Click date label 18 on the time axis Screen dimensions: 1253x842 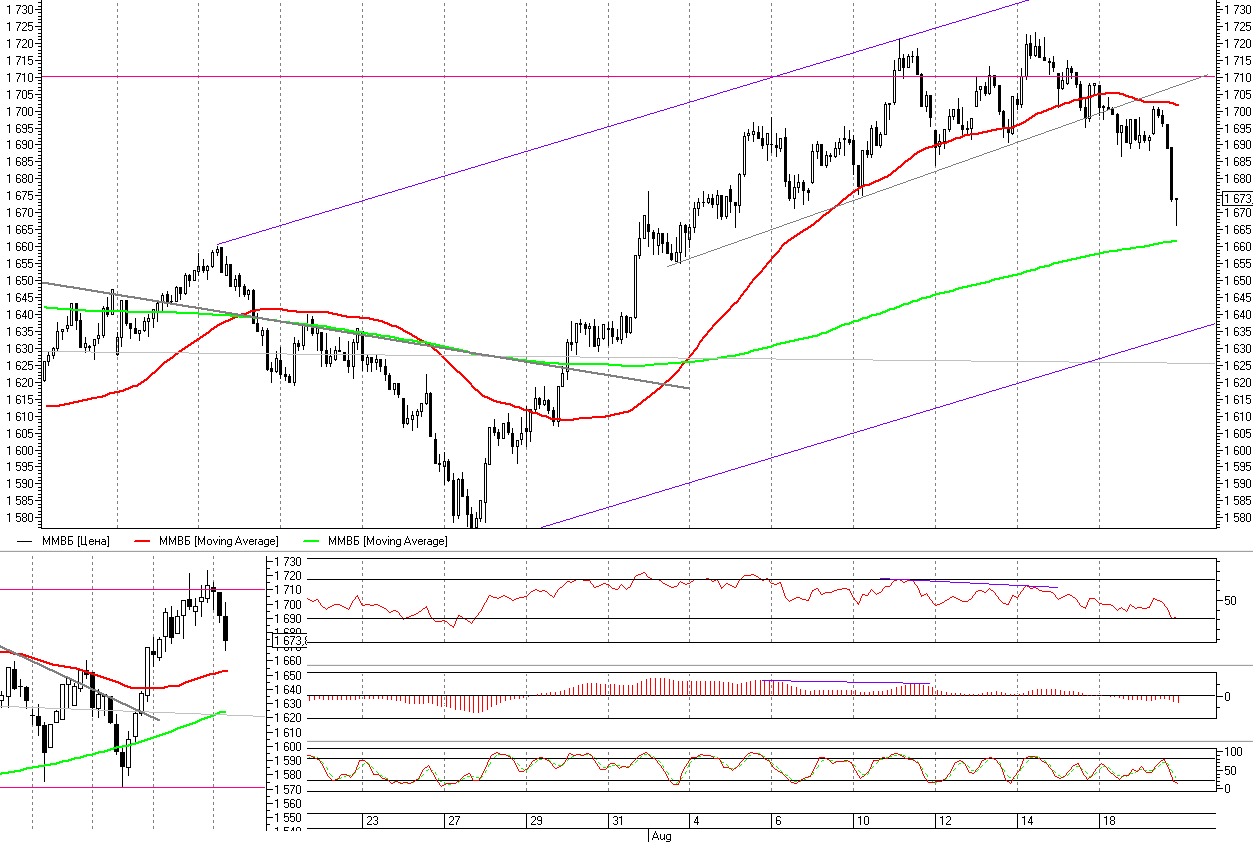point(1108,821)
